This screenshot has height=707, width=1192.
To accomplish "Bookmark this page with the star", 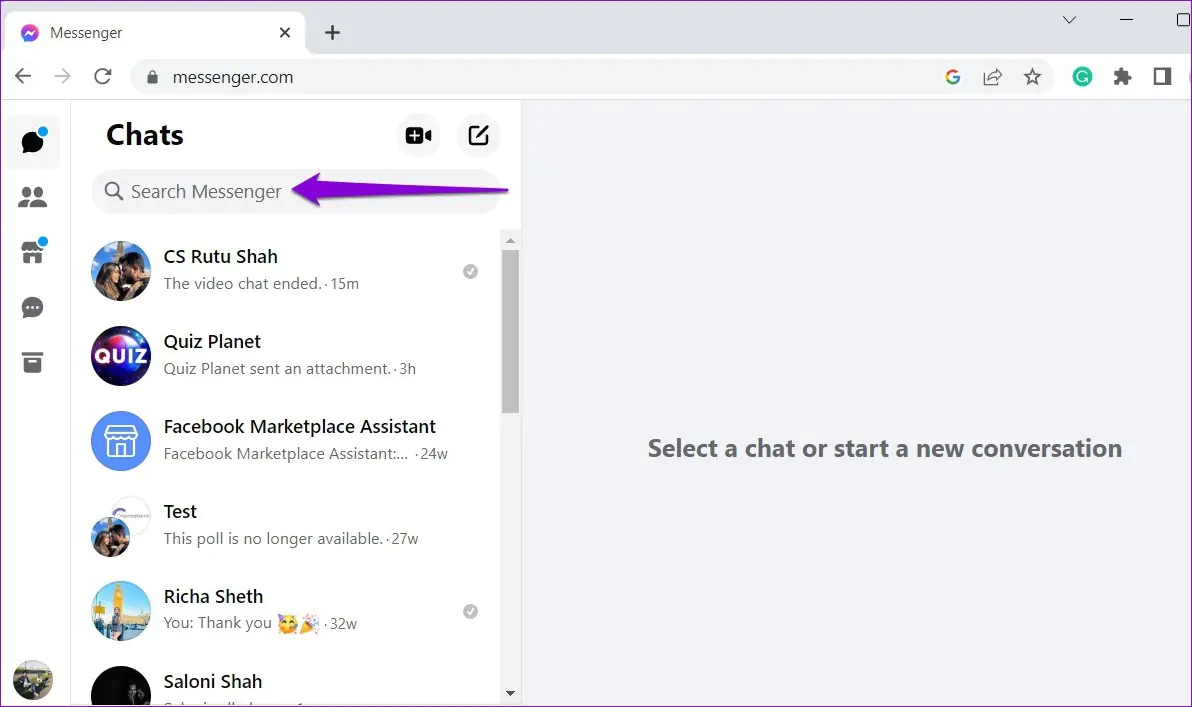I will pyautogui.click(x=1032, y=76).
